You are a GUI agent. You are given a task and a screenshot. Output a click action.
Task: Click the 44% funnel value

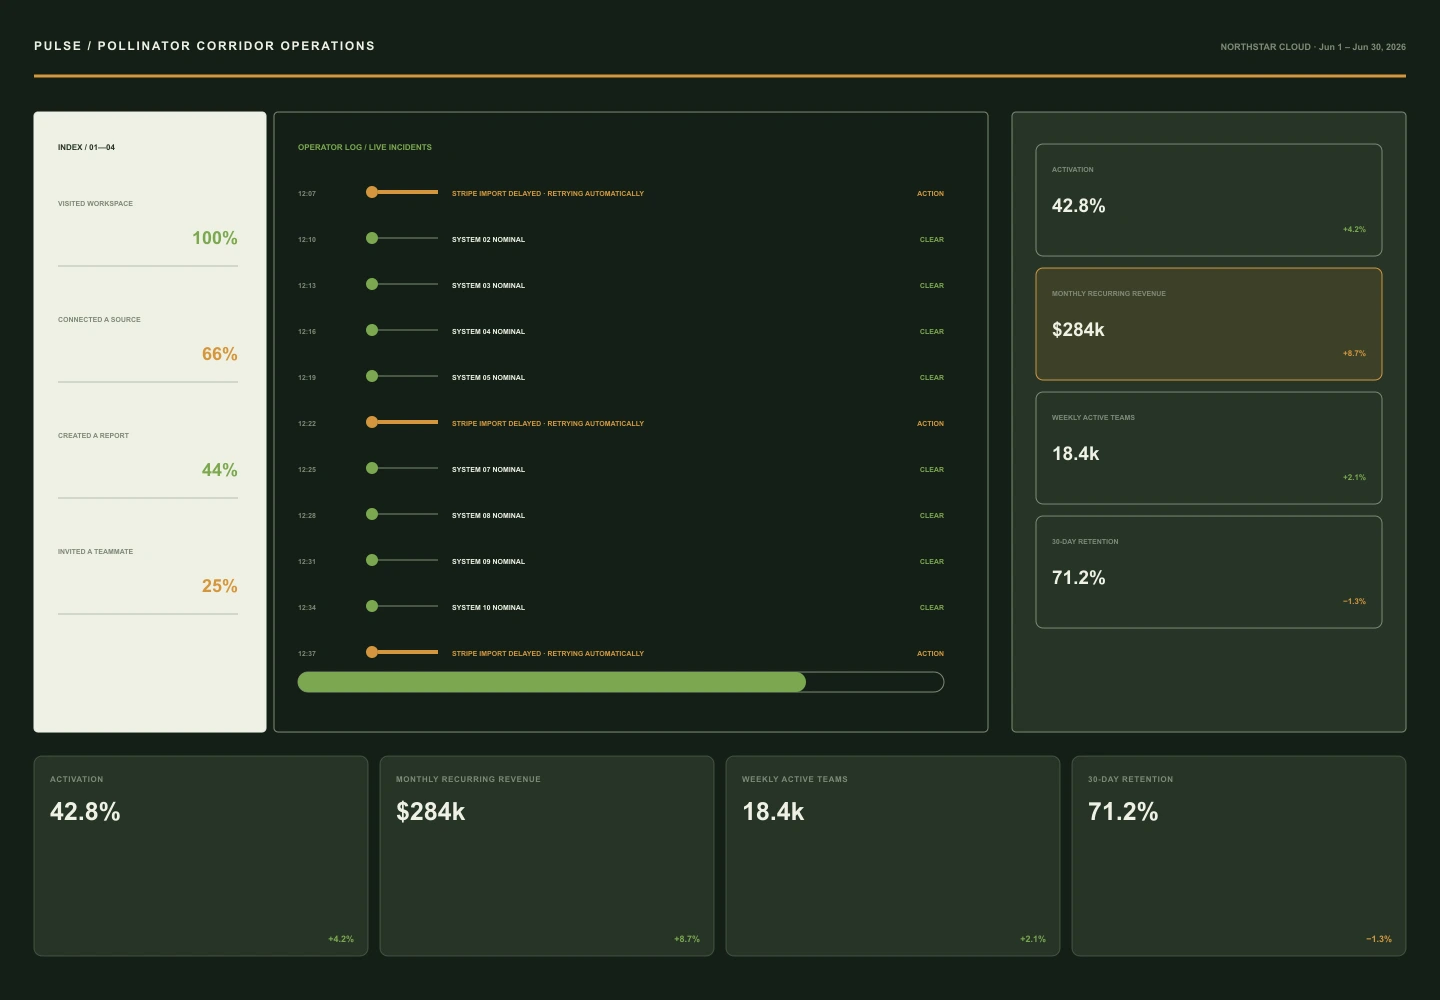220,470
